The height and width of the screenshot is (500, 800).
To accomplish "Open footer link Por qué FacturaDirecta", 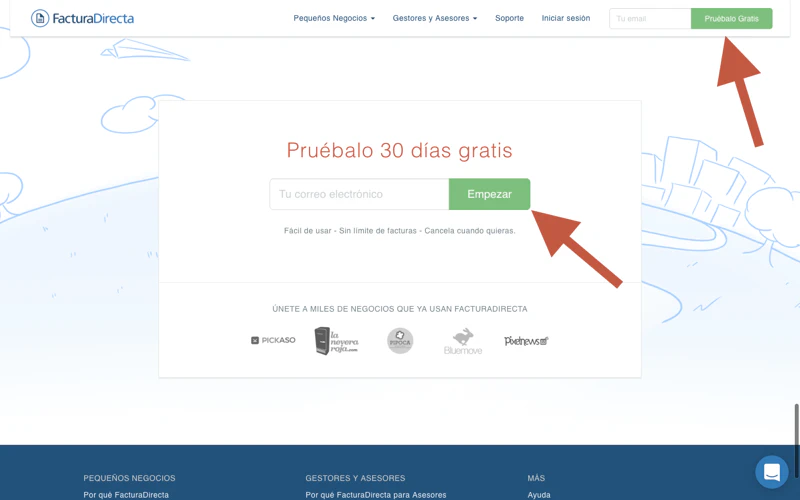I will pos(126,495).
